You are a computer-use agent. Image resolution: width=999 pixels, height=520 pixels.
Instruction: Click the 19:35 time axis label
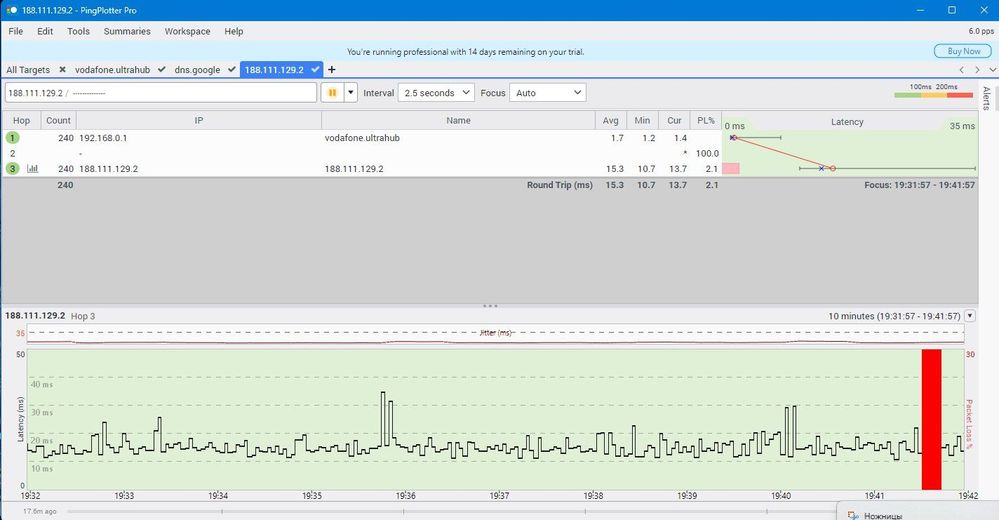tap(312, 495)
